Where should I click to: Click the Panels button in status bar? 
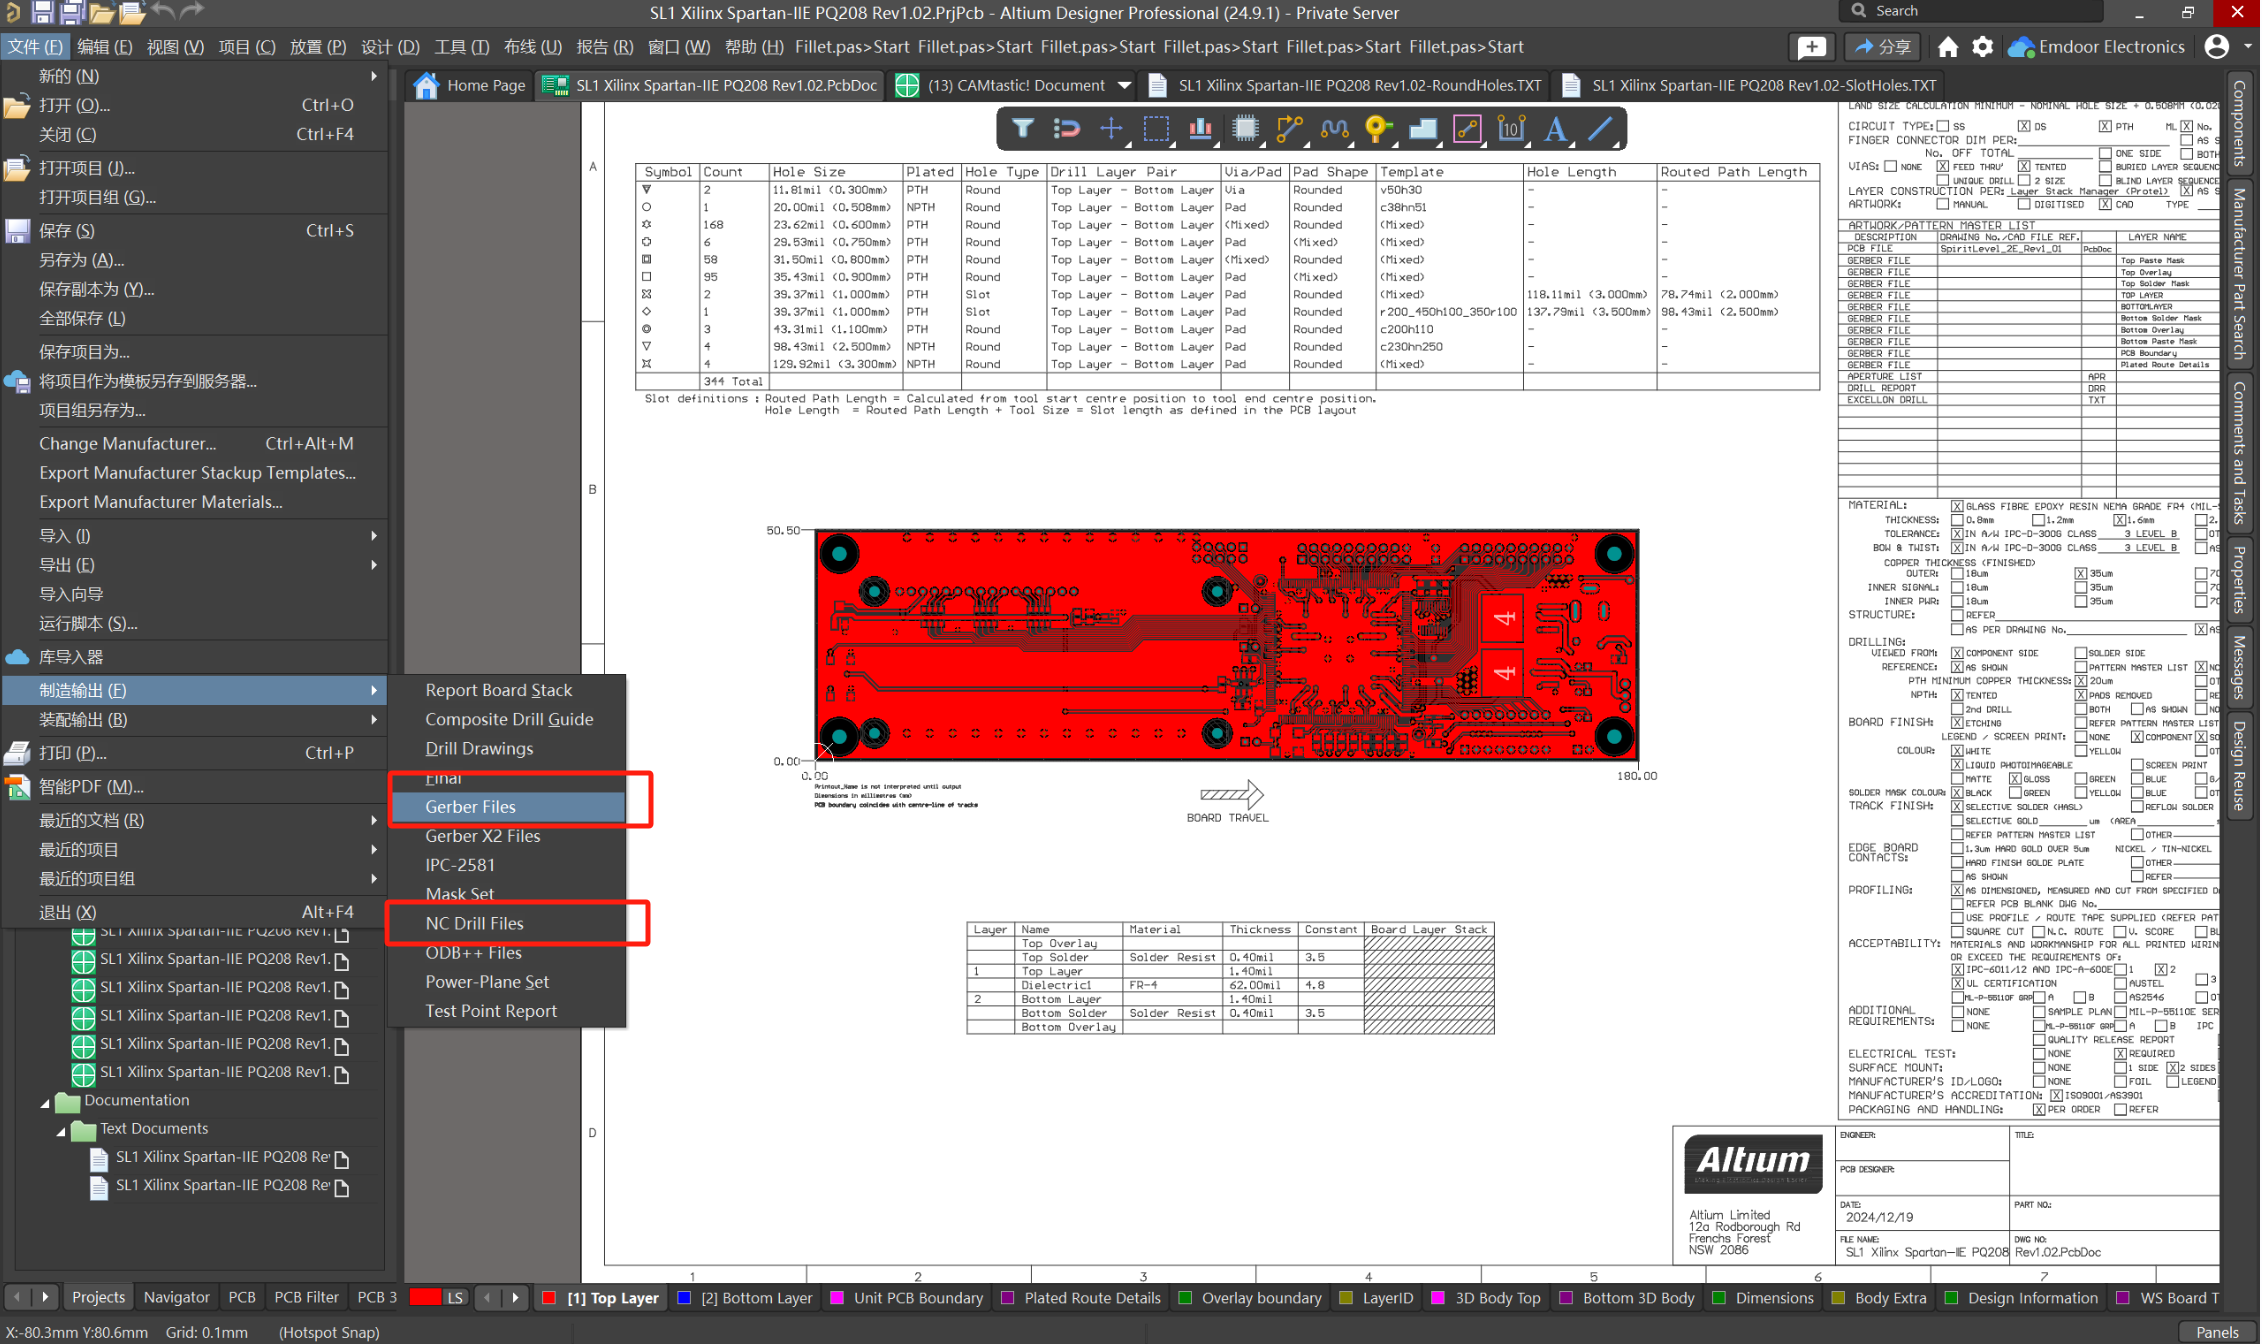click(2216, 1331)
